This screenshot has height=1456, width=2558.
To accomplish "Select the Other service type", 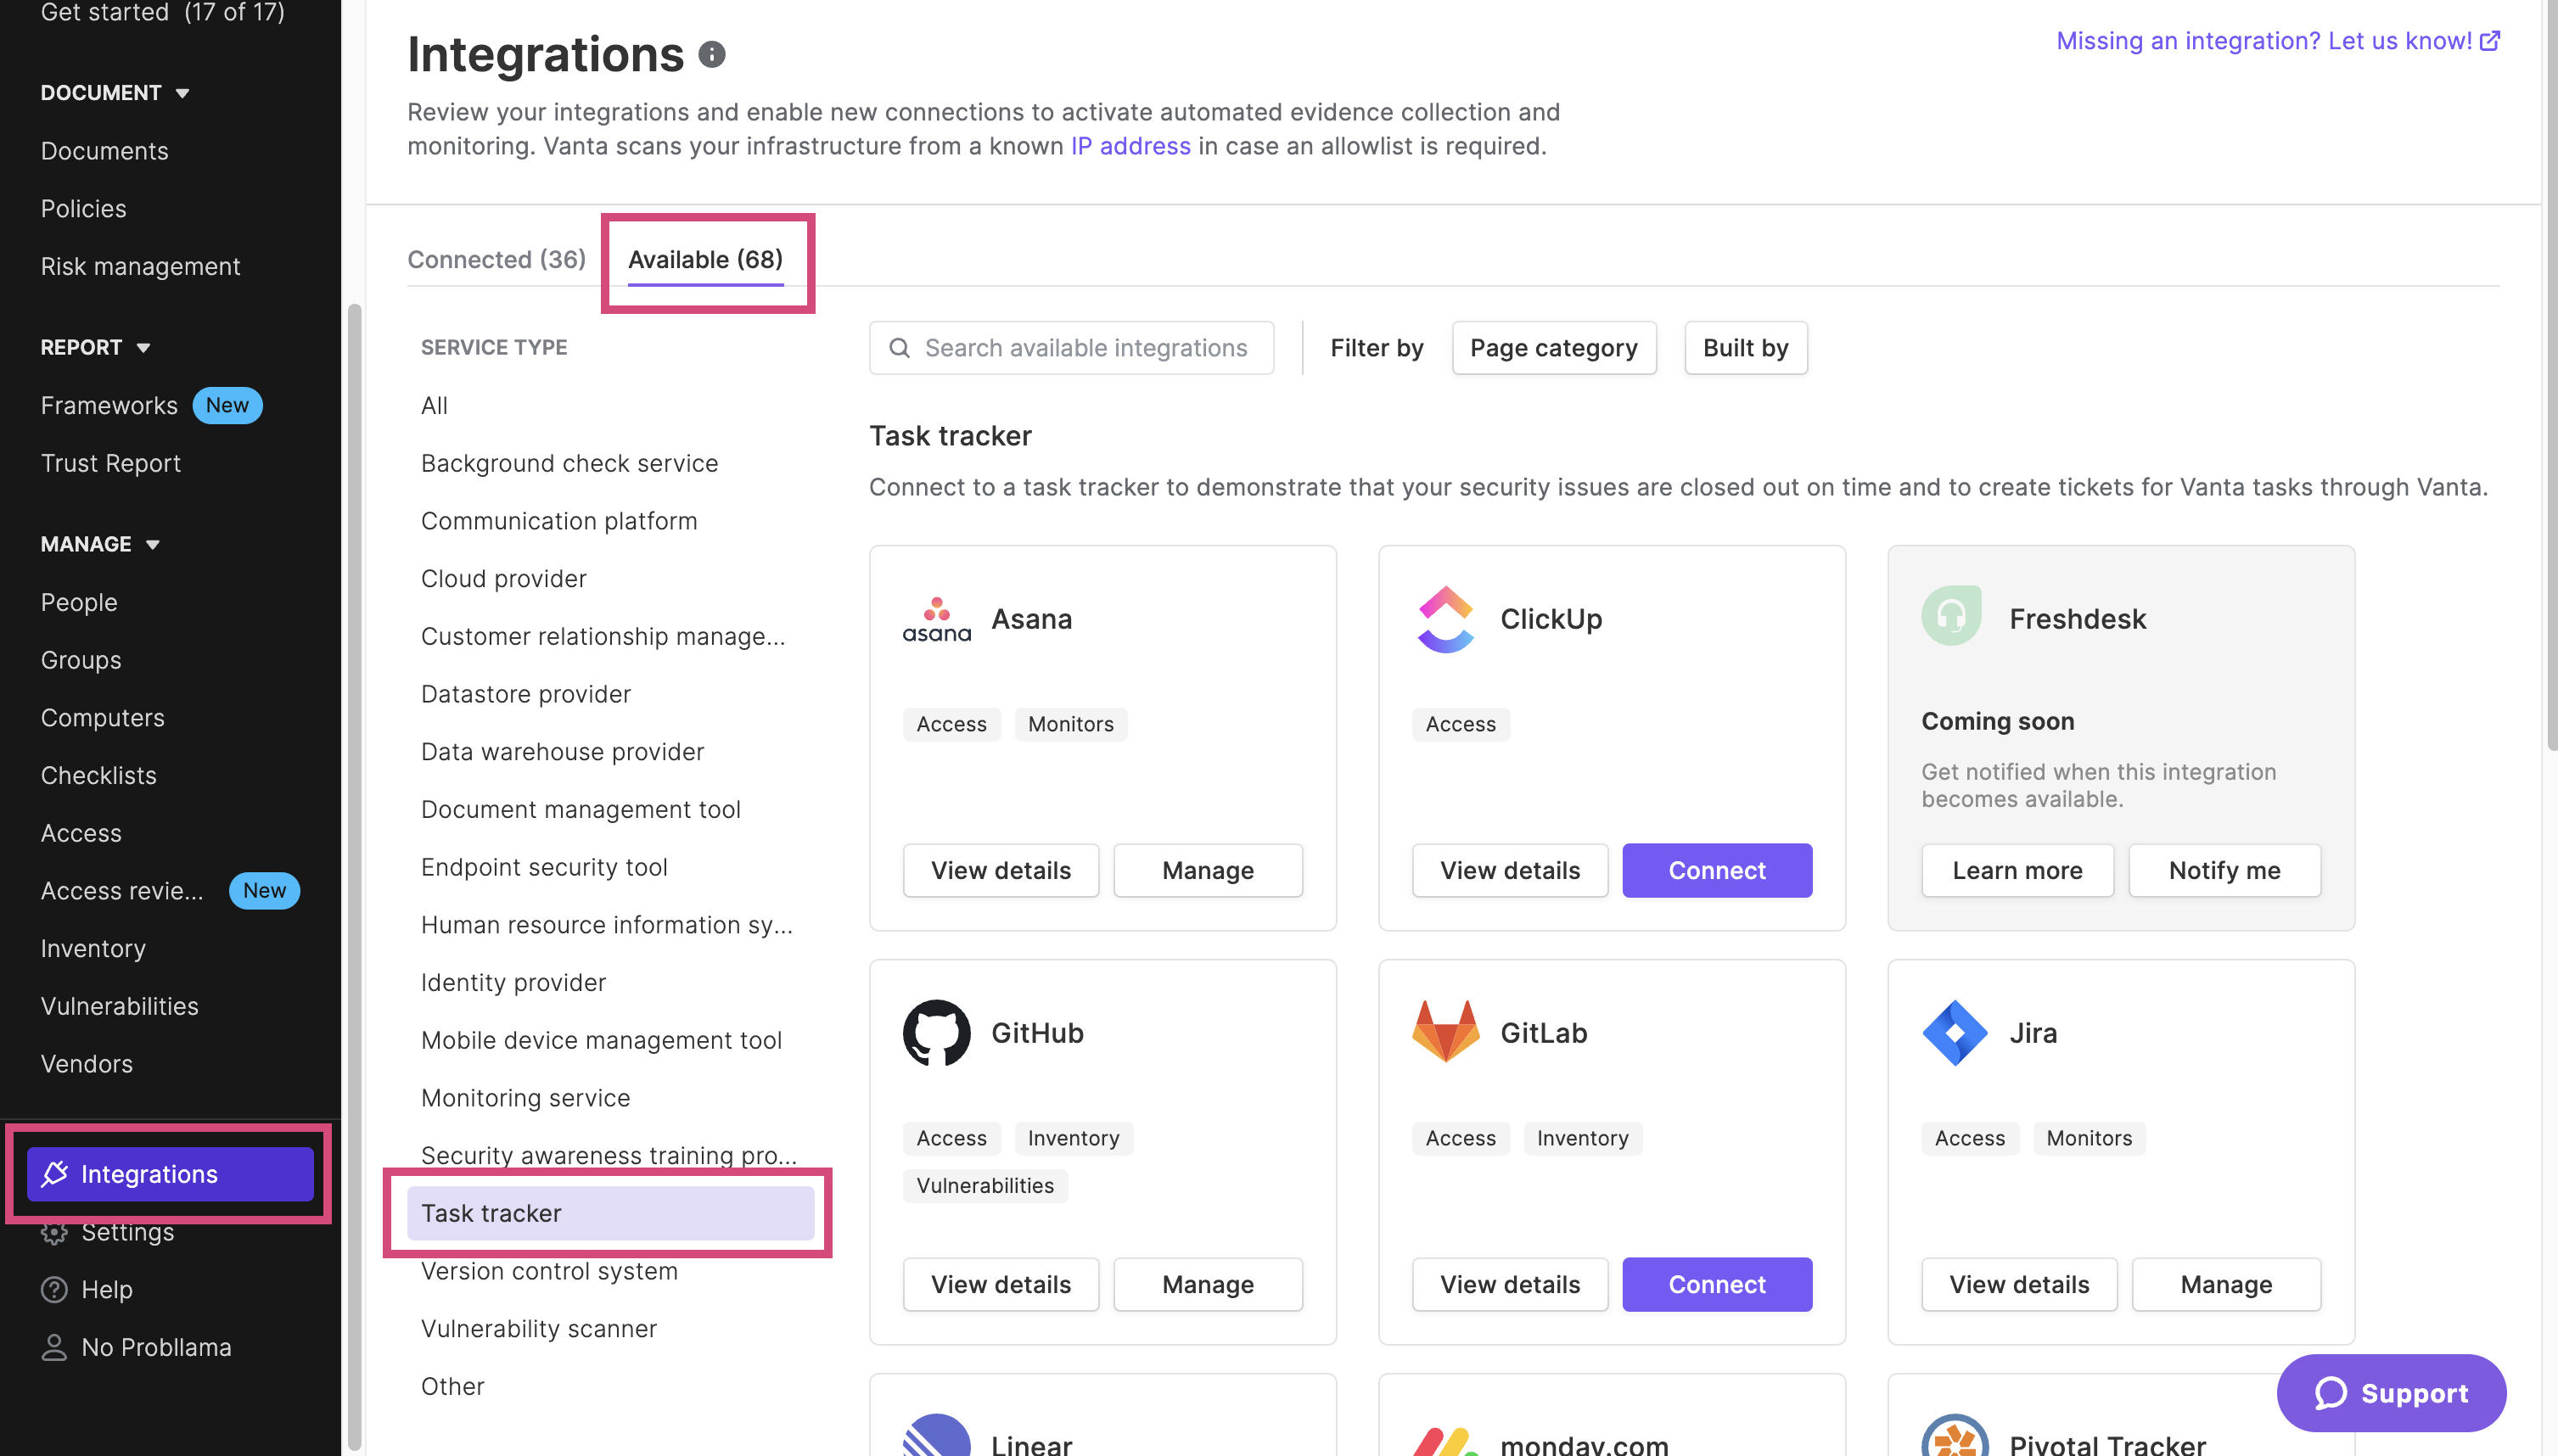I will pos(452,1386).
